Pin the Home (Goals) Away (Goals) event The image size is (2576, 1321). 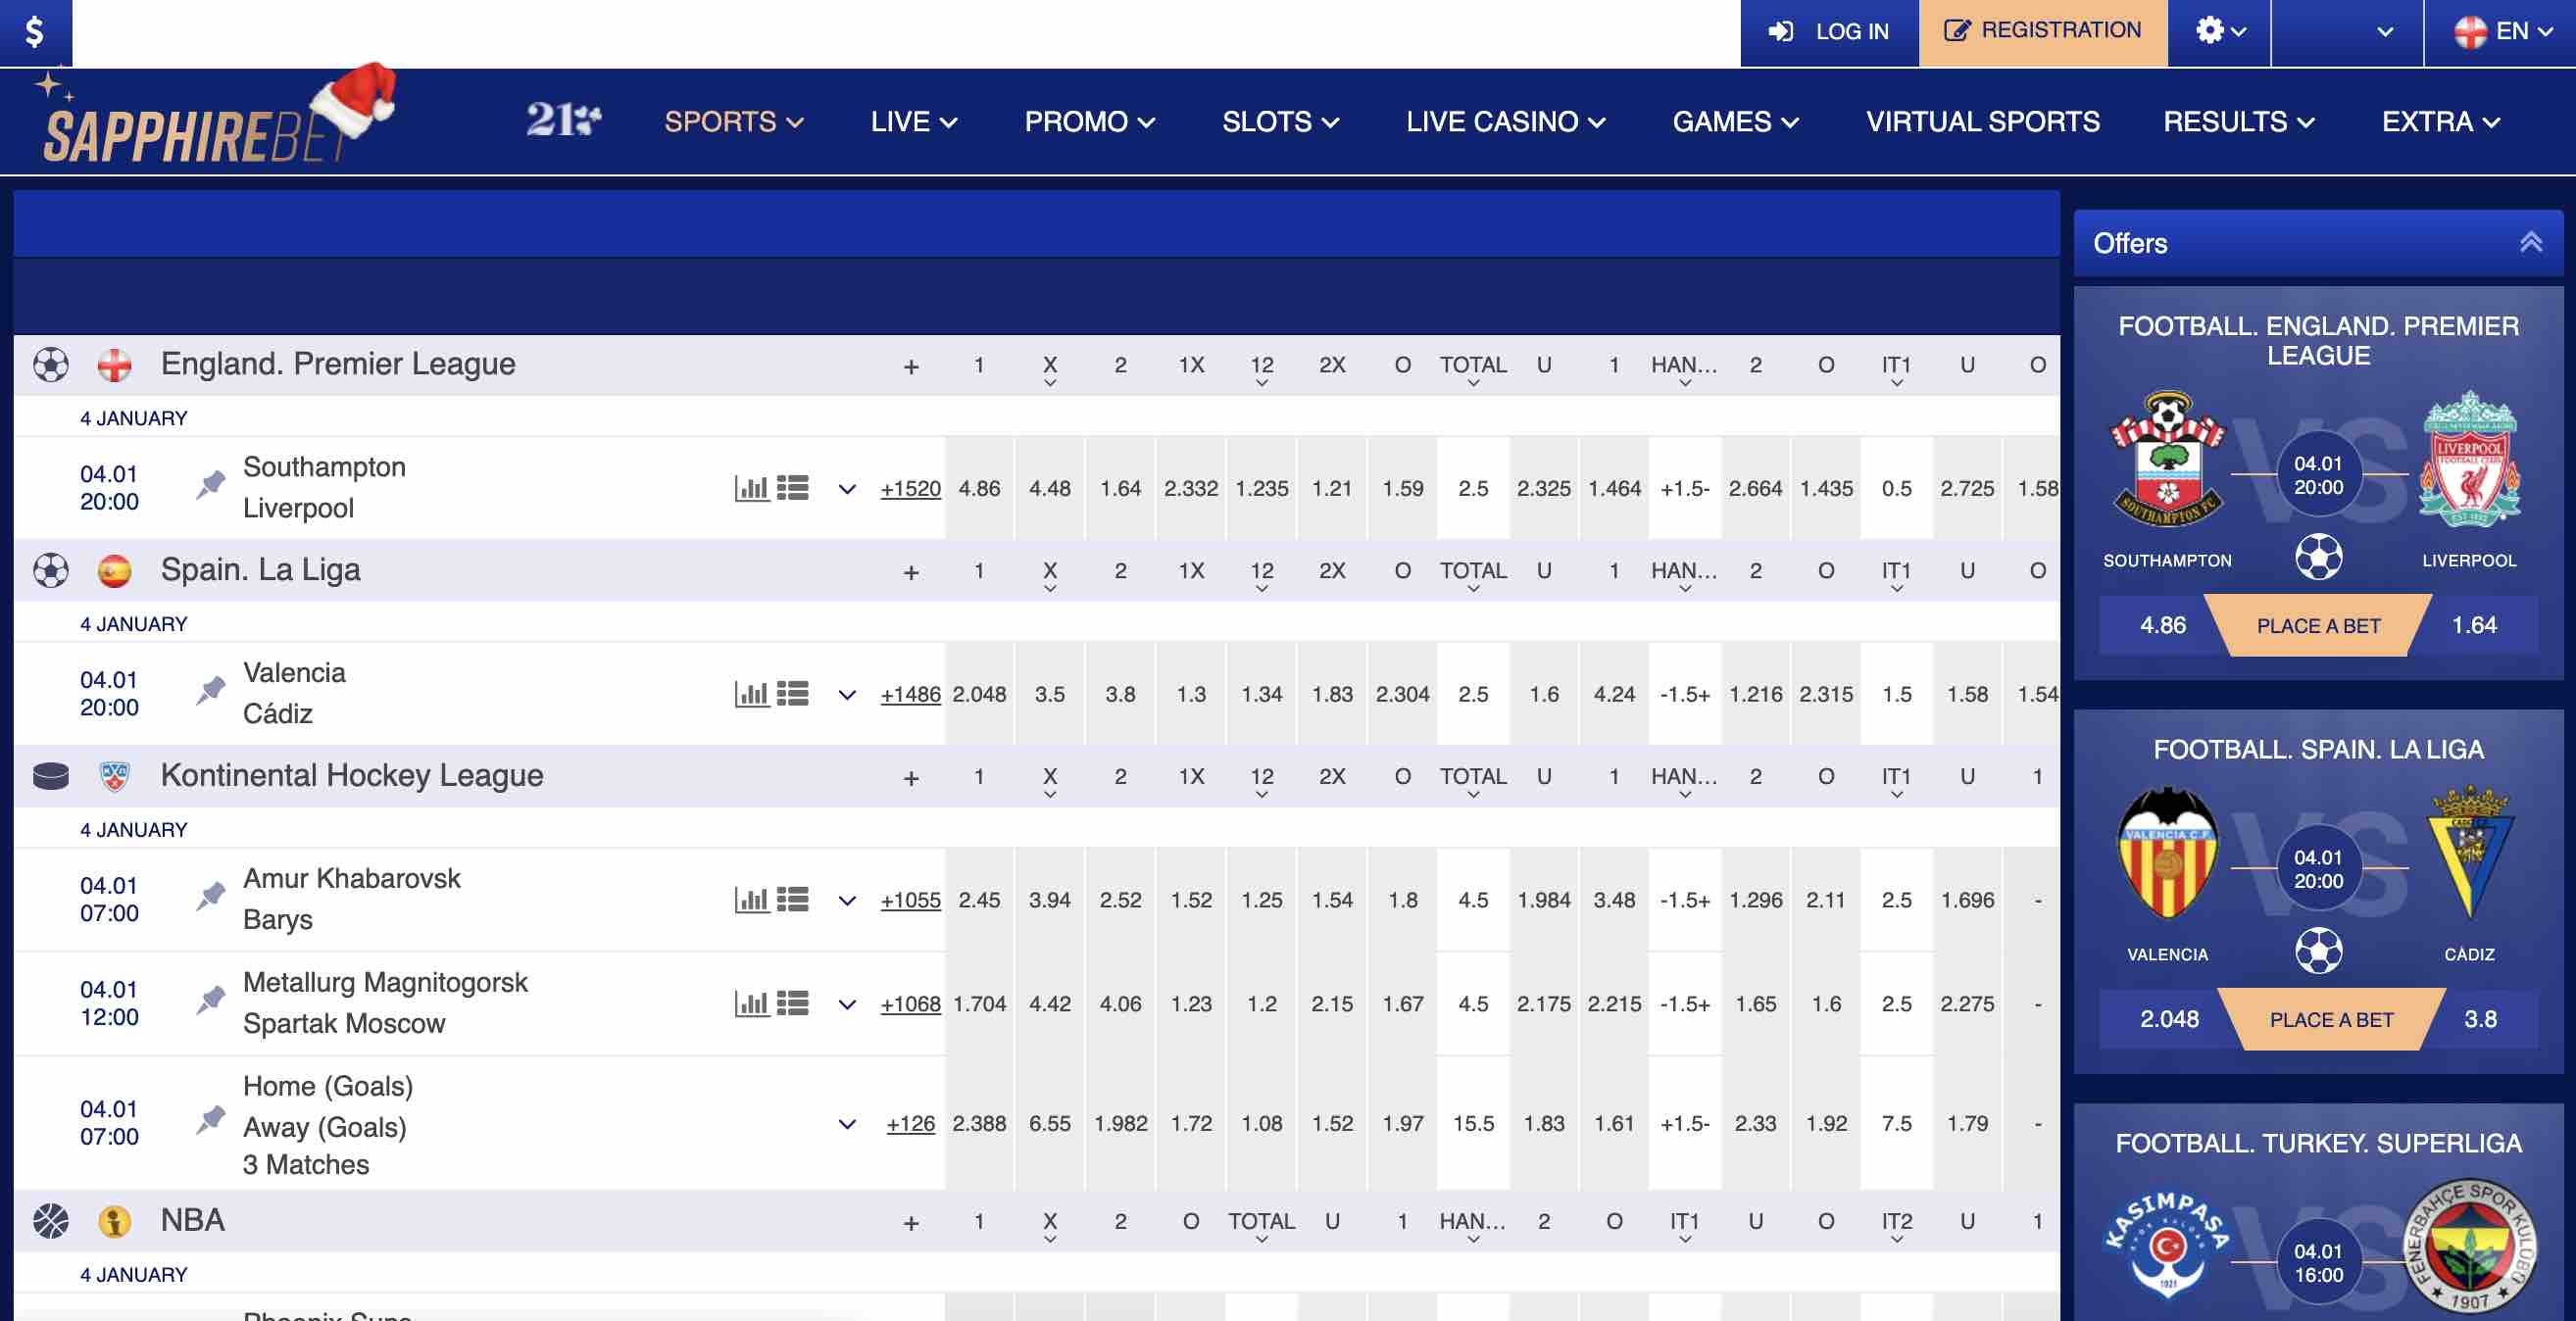(x=210, y=1122)
